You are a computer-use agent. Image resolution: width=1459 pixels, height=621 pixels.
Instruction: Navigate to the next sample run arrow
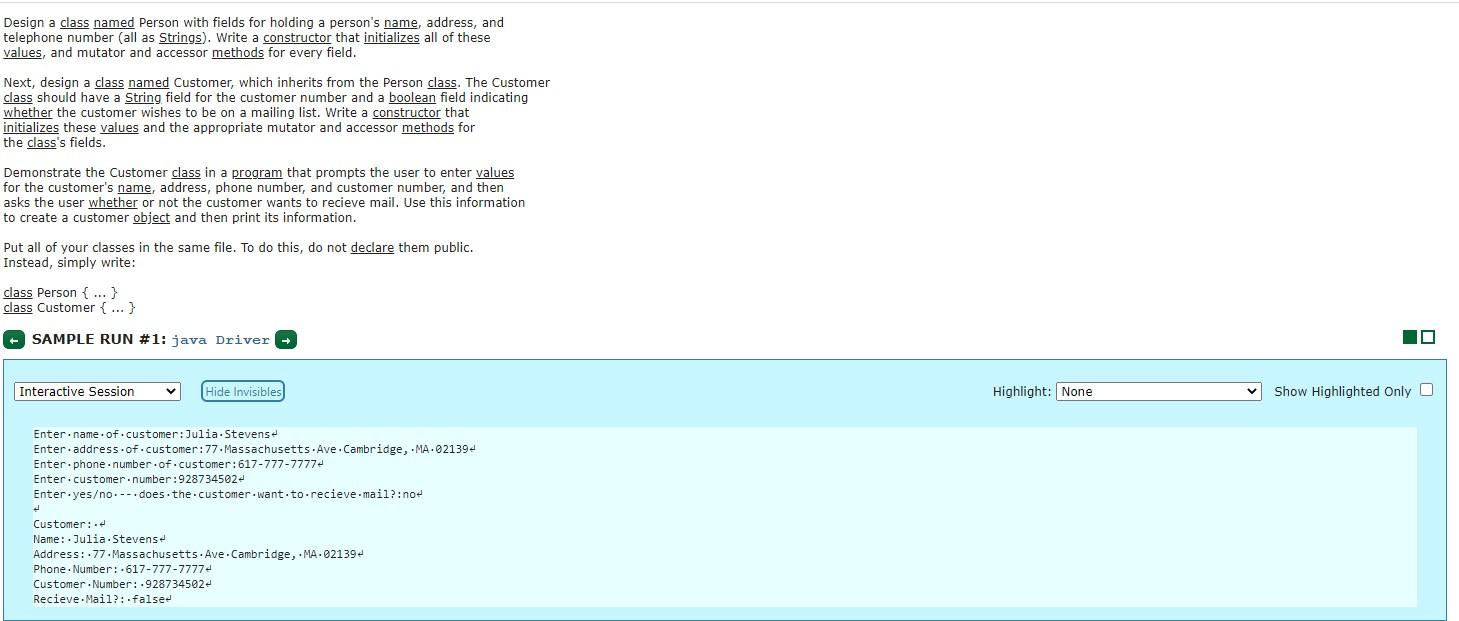pyautogui.click(x=286, y=339)
